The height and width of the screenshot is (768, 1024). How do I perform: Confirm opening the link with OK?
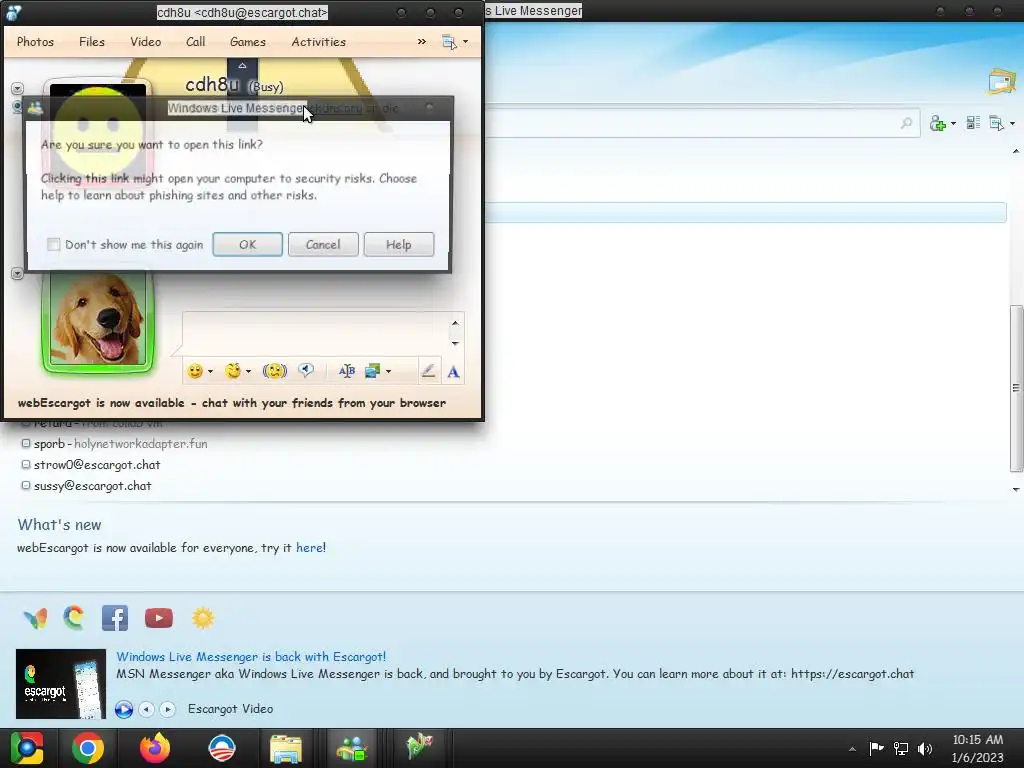248,244
